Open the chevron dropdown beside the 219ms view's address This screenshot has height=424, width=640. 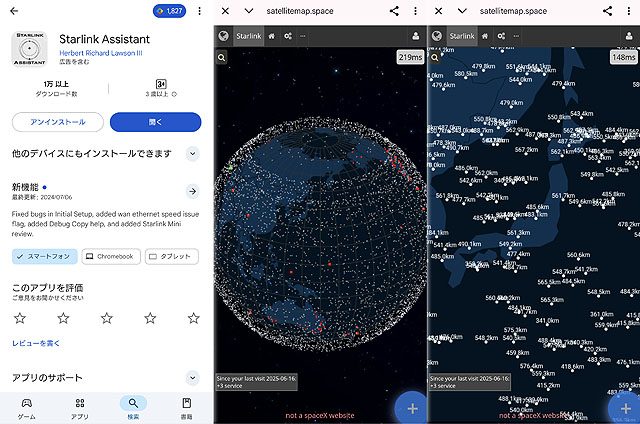[249, 11]
